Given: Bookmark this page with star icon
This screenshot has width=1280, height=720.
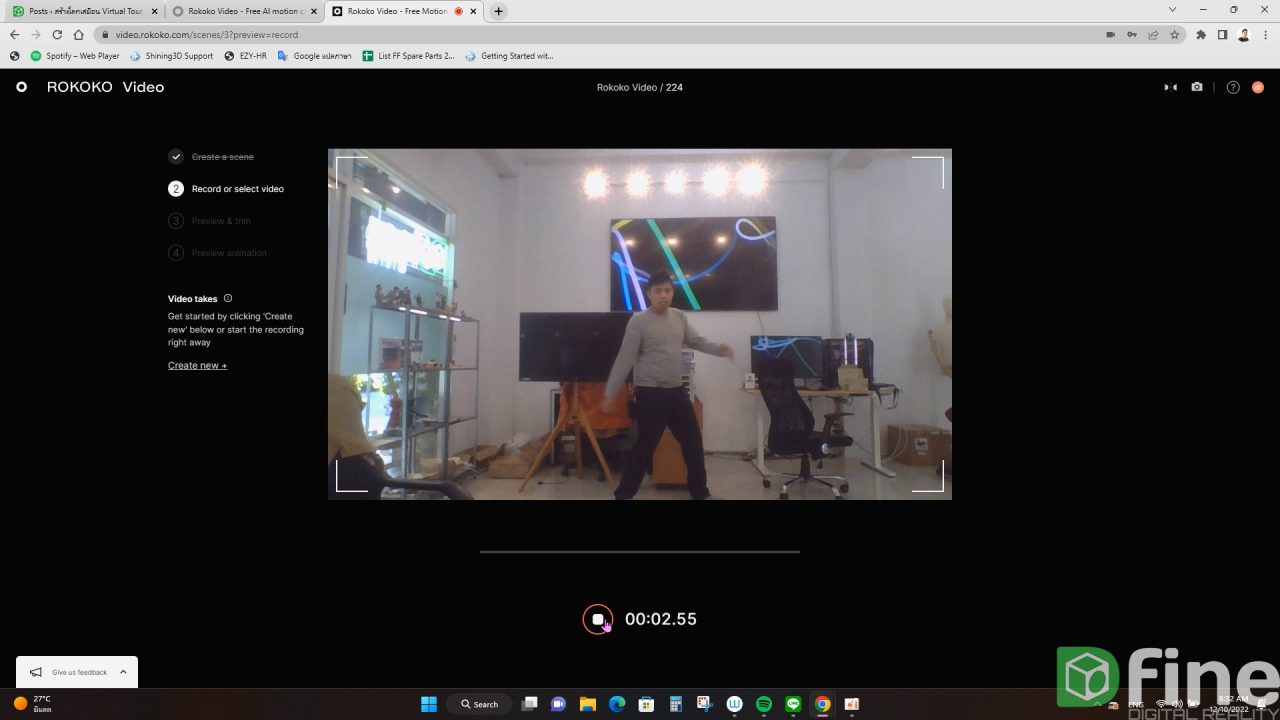Looking at the screenshot, I should click(1175, 34).
